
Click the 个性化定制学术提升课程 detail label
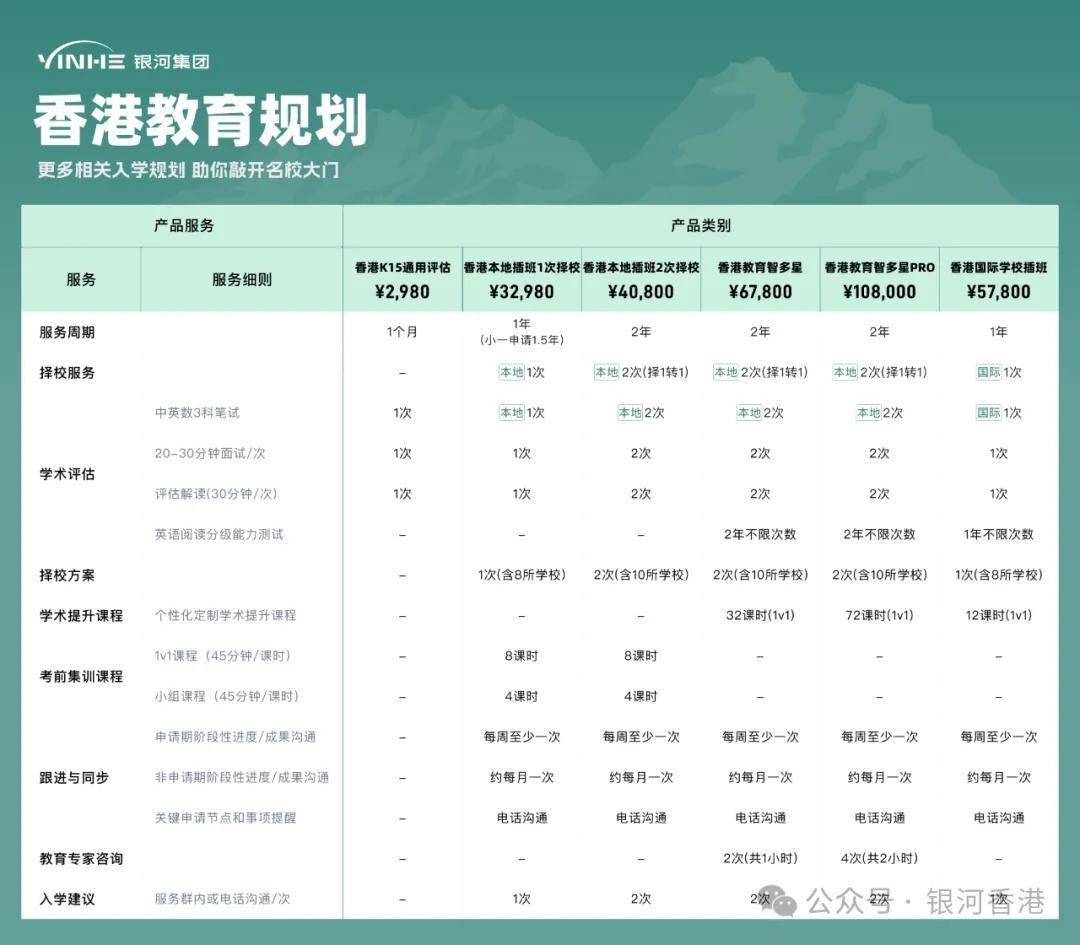225,615
